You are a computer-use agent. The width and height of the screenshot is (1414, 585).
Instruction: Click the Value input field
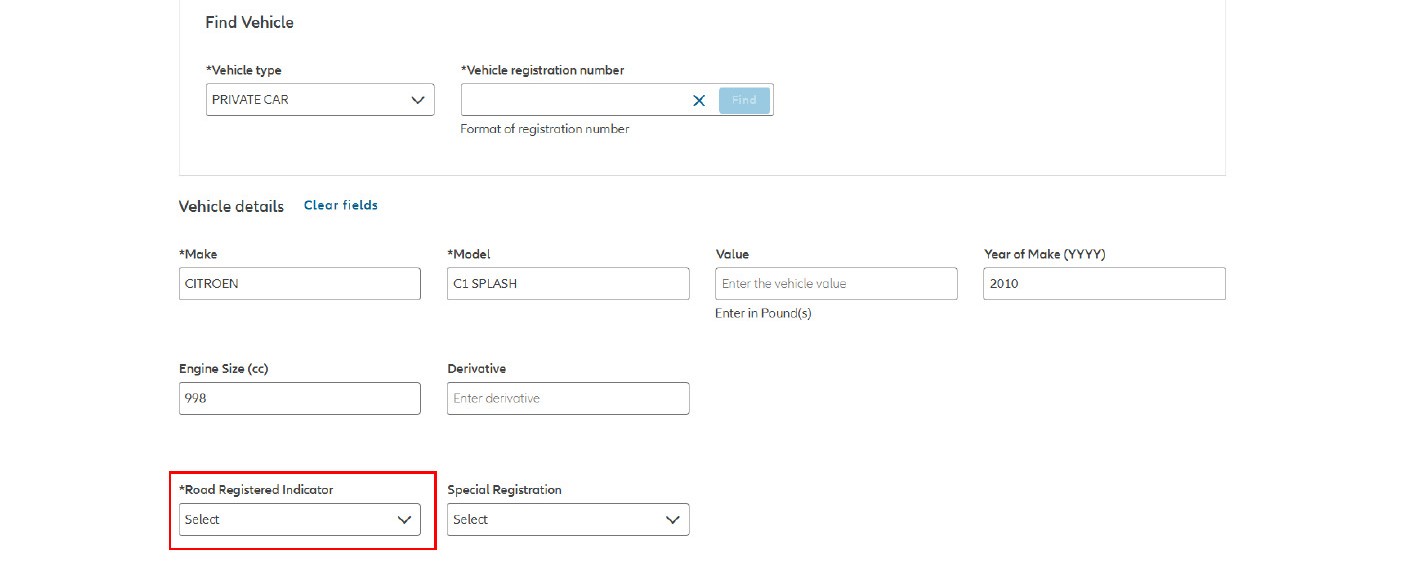coord(836,283)
